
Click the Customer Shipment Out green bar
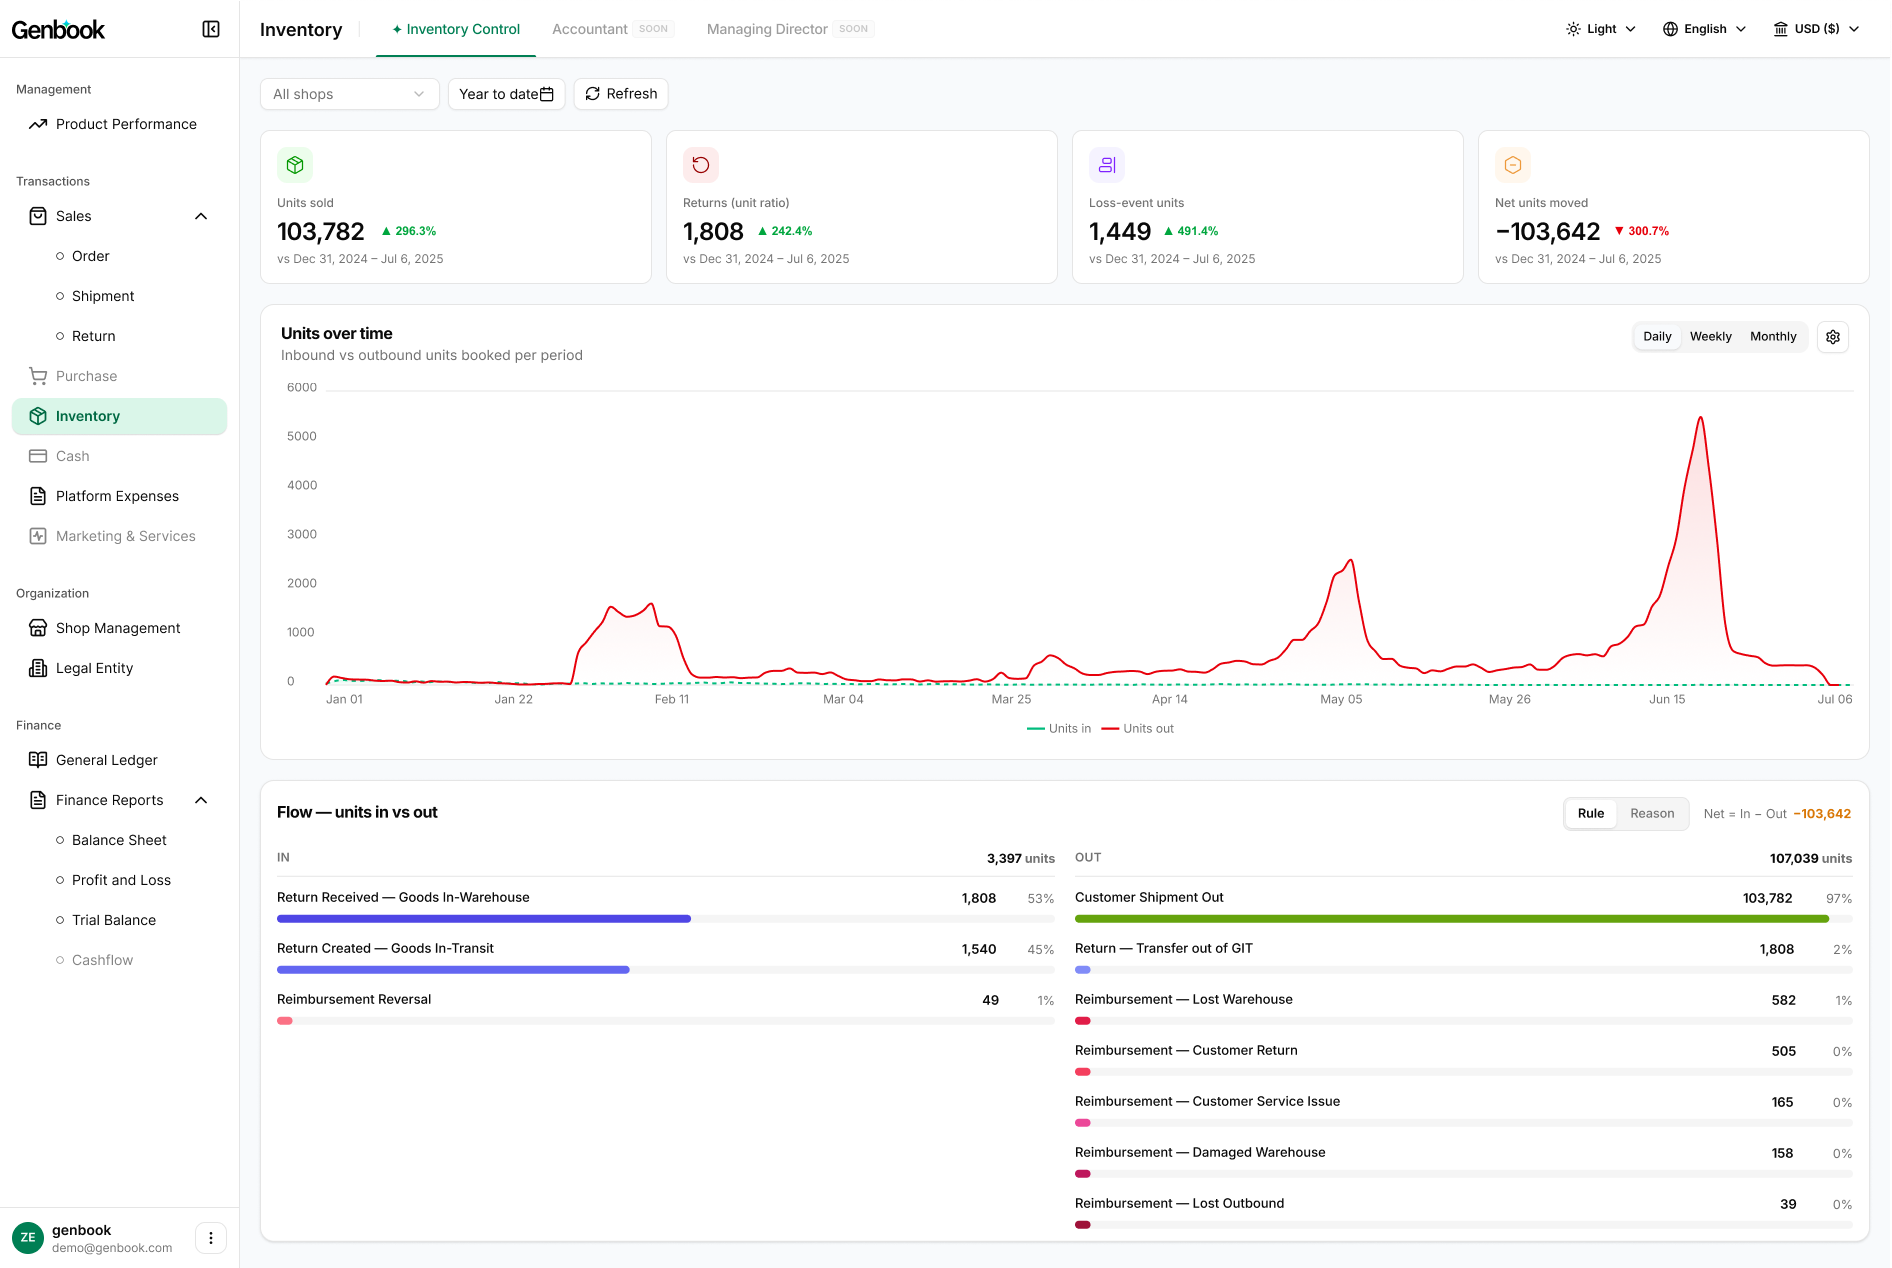[1452, 919]
